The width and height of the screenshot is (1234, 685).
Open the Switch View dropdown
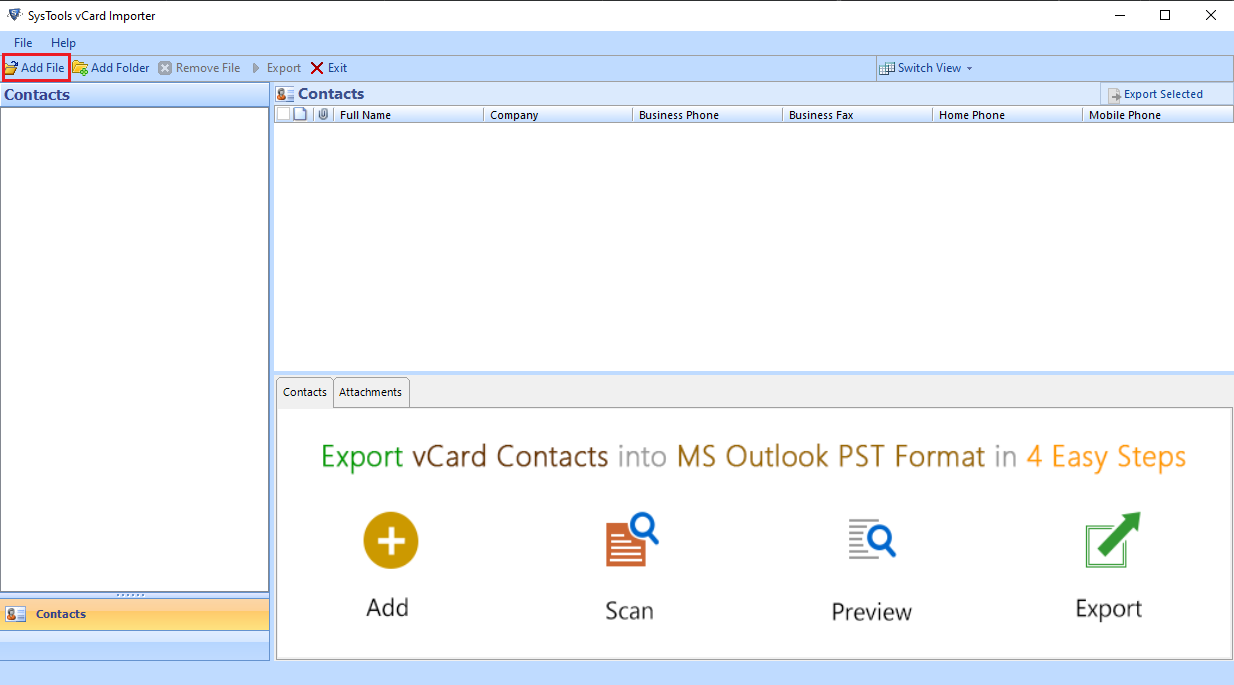(926, 68)
